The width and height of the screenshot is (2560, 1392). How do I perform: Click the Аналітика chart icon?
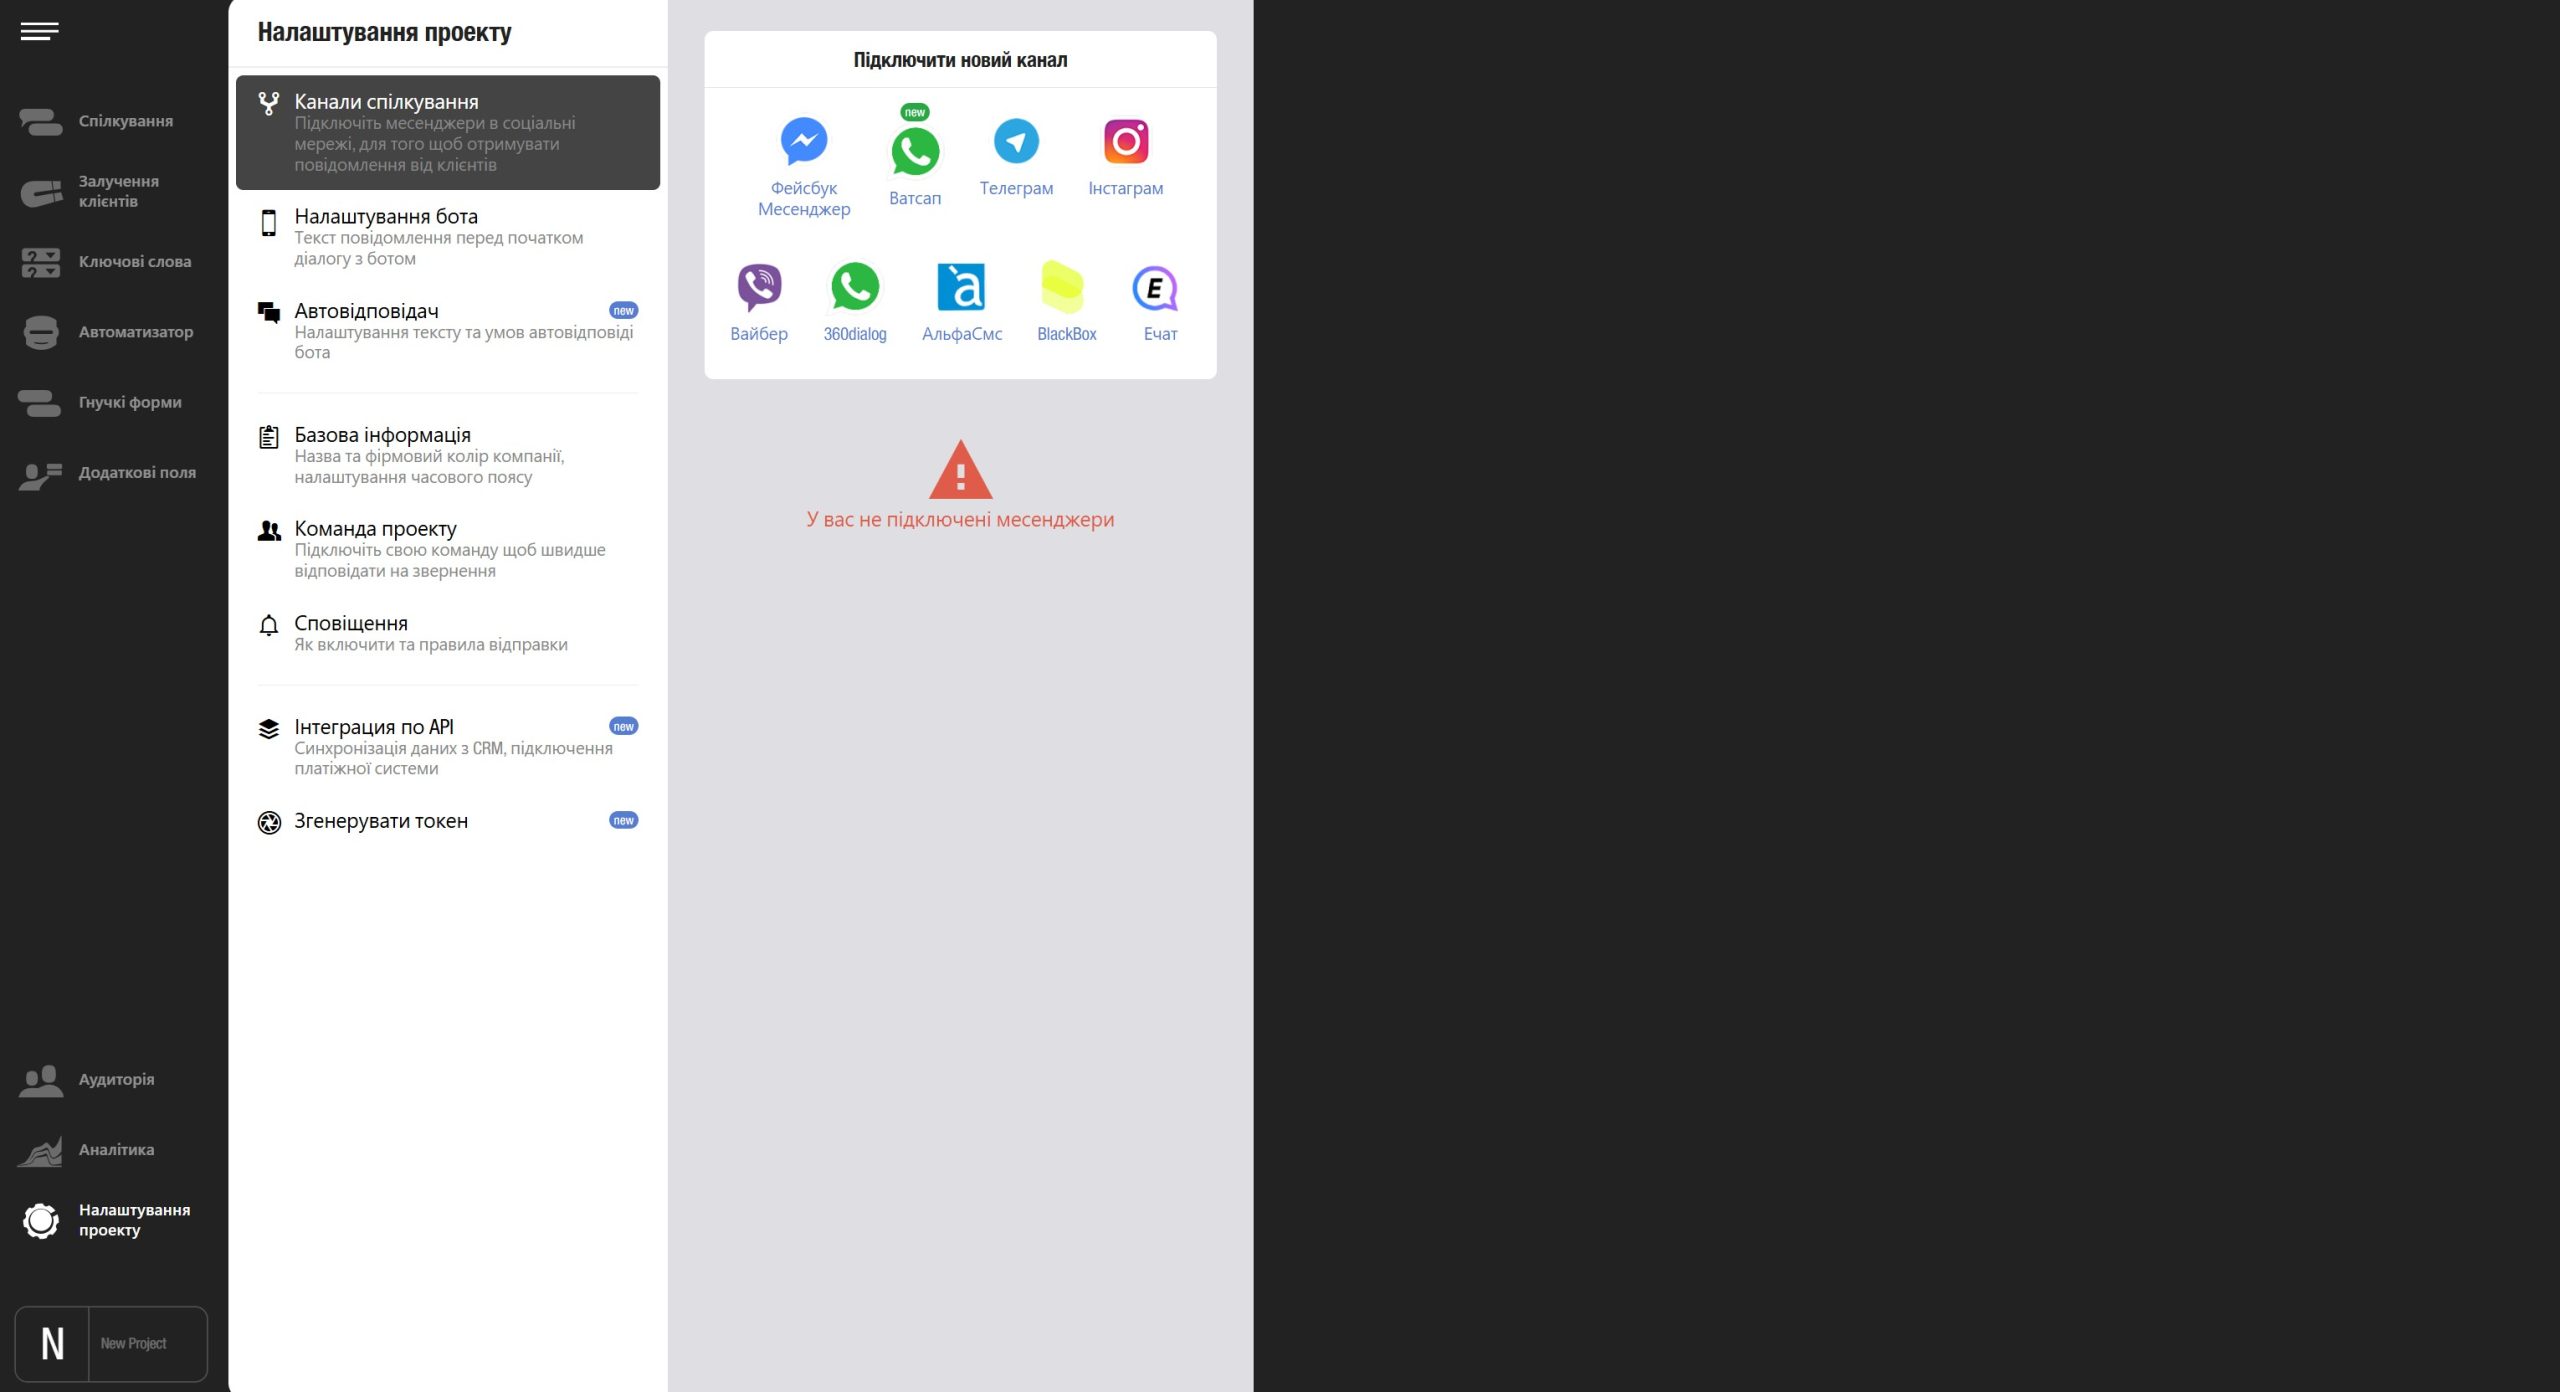pos(40,1151)
